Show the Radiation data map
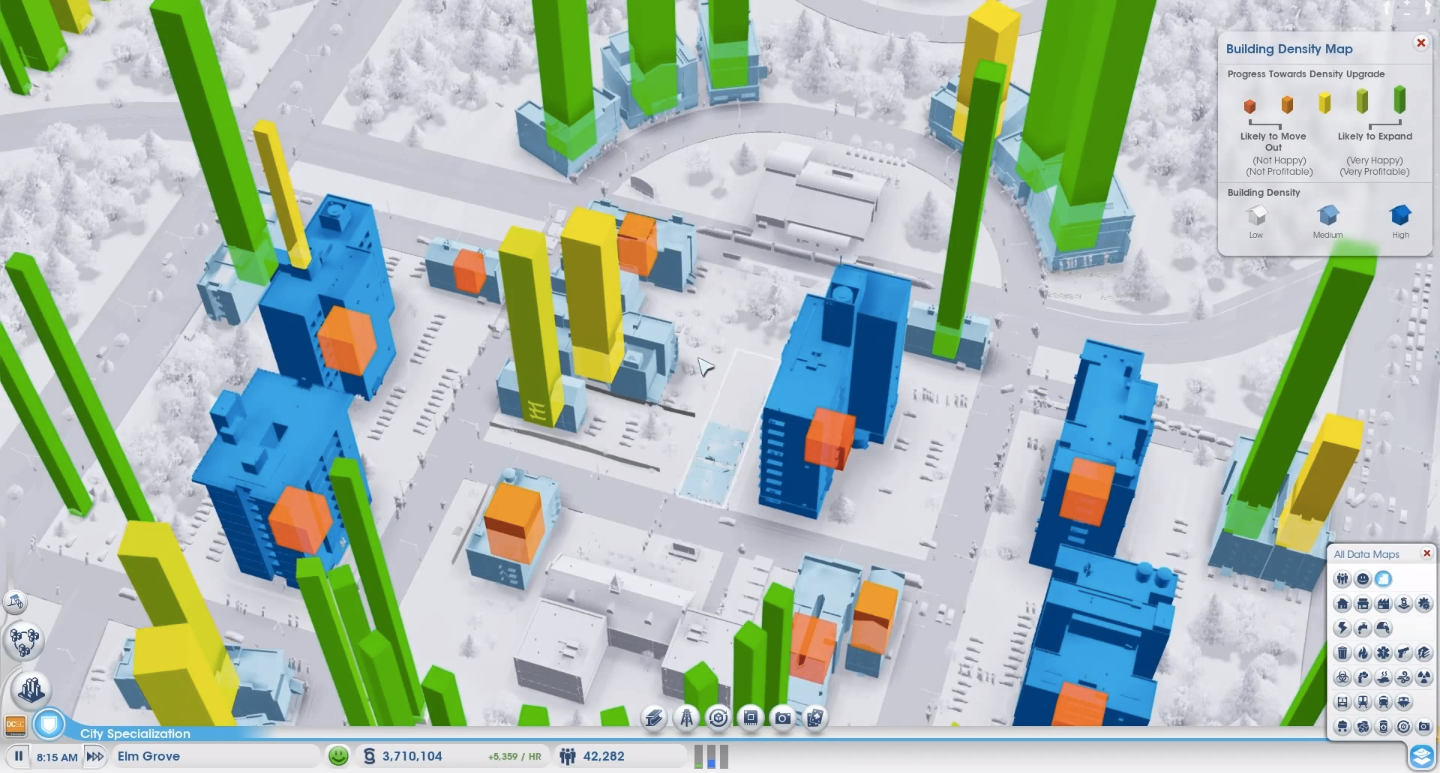 pos(1424,678)
